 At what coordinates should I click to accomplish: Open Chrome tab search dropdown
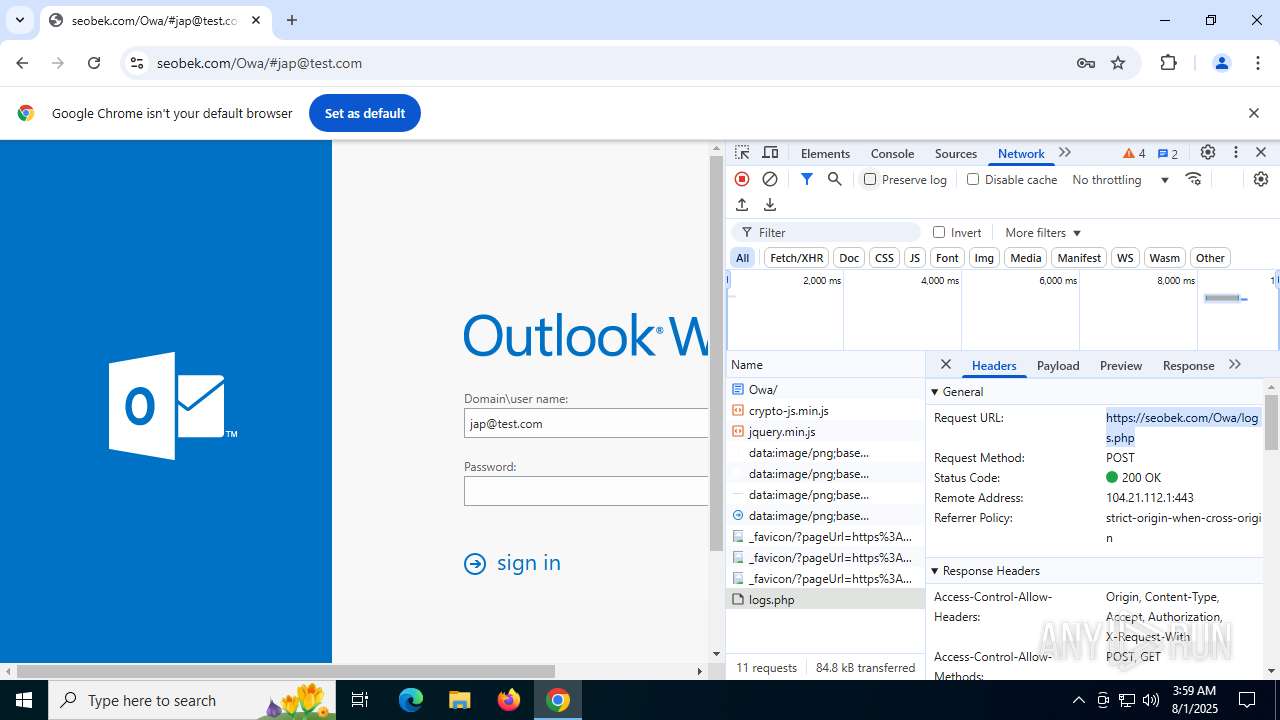pyautogui.click(x=19, y=20)
